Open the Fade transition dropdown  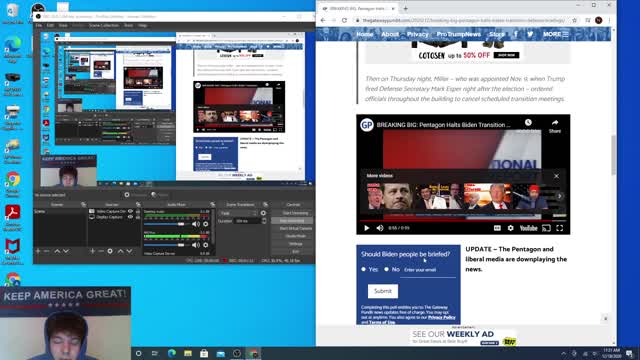tap(238, 213)
